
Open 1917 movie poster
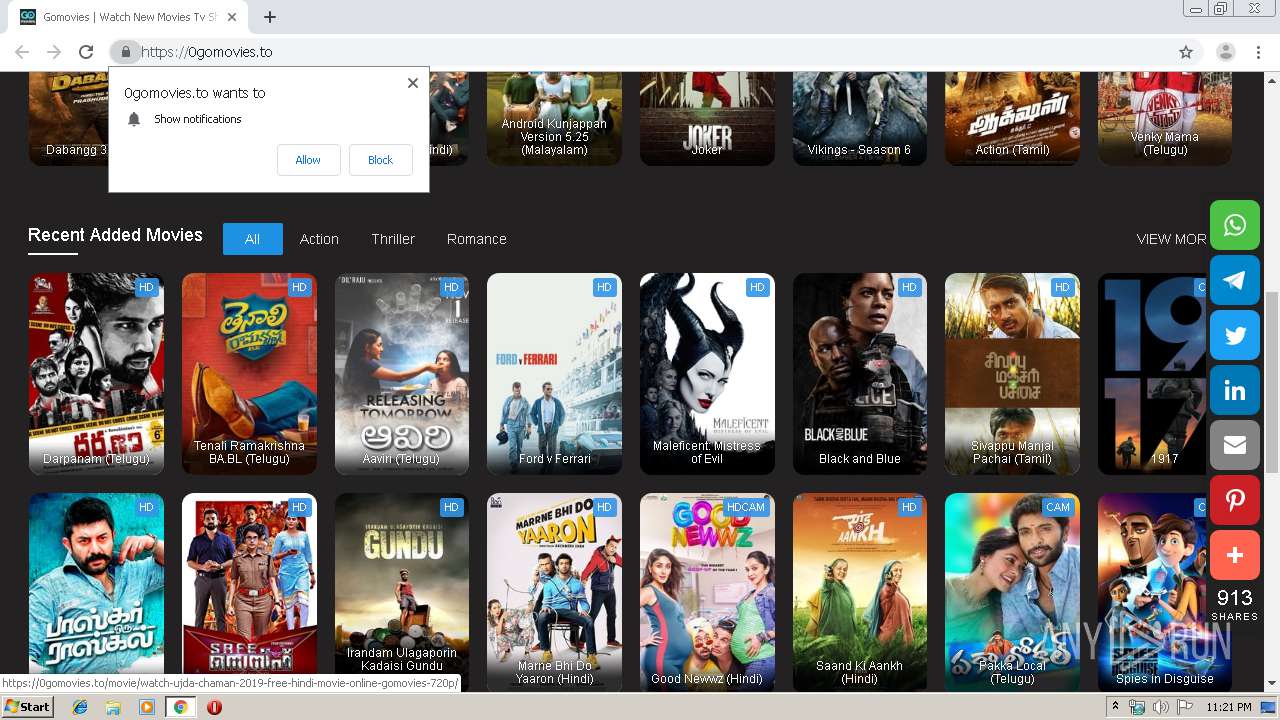coord(1153,374)
